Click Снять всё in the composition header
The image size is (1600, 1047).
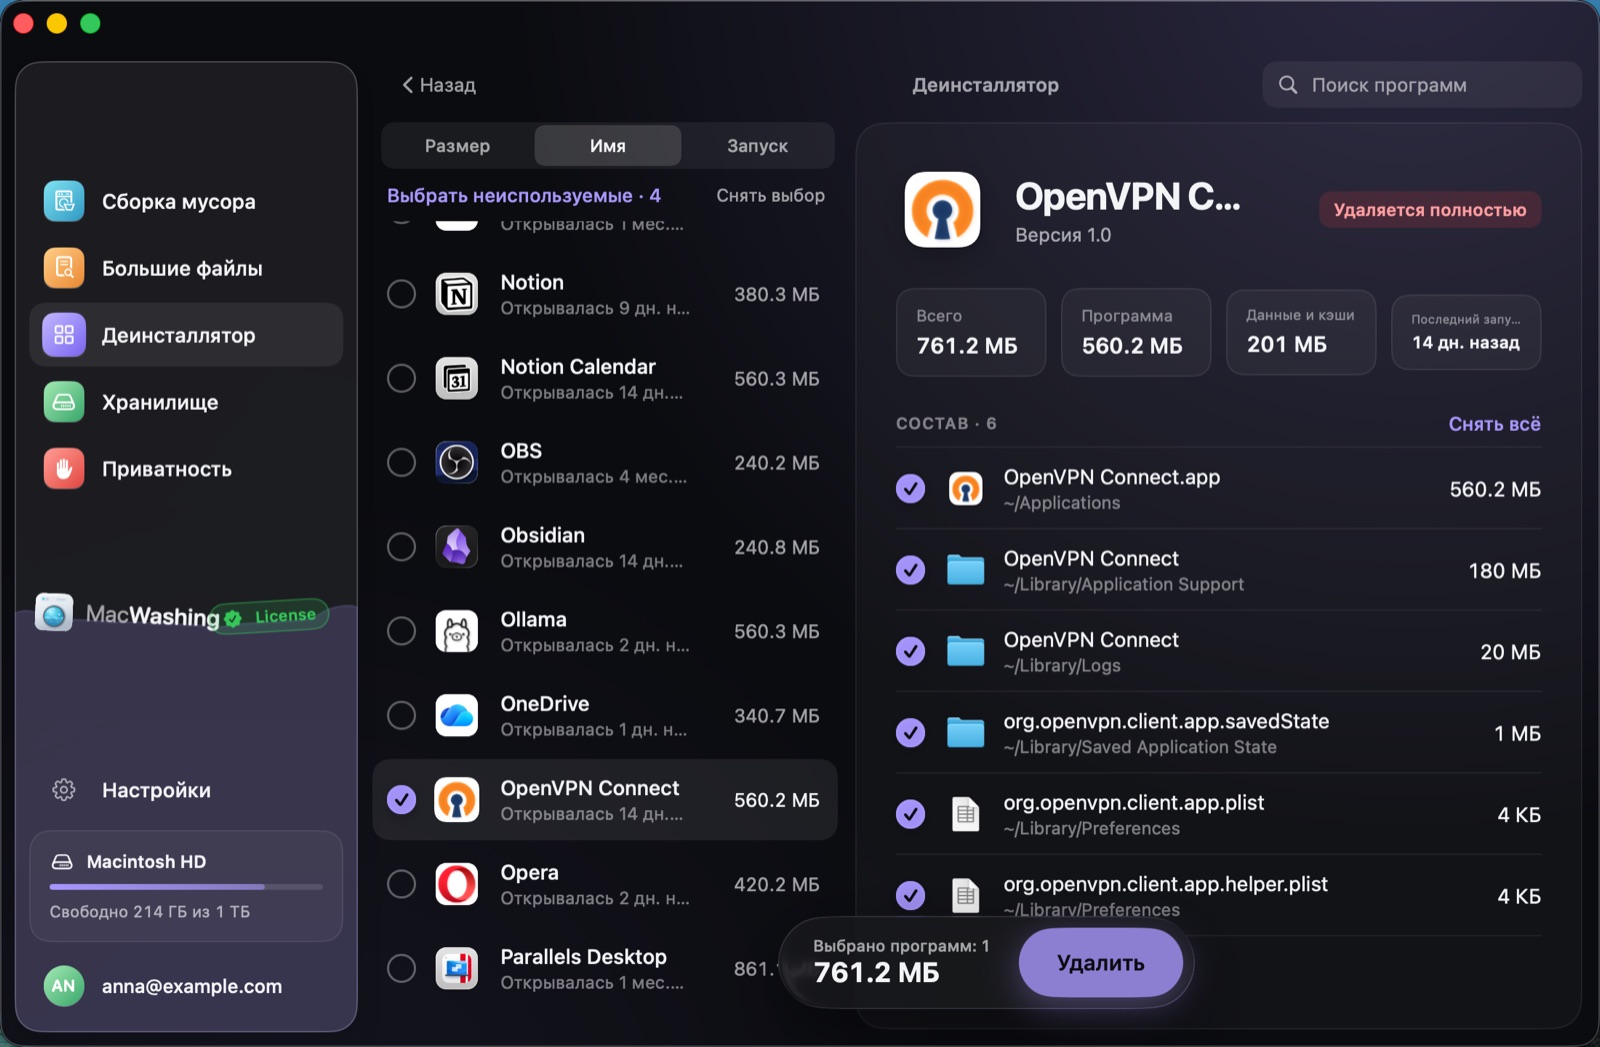click(1494, 424)
